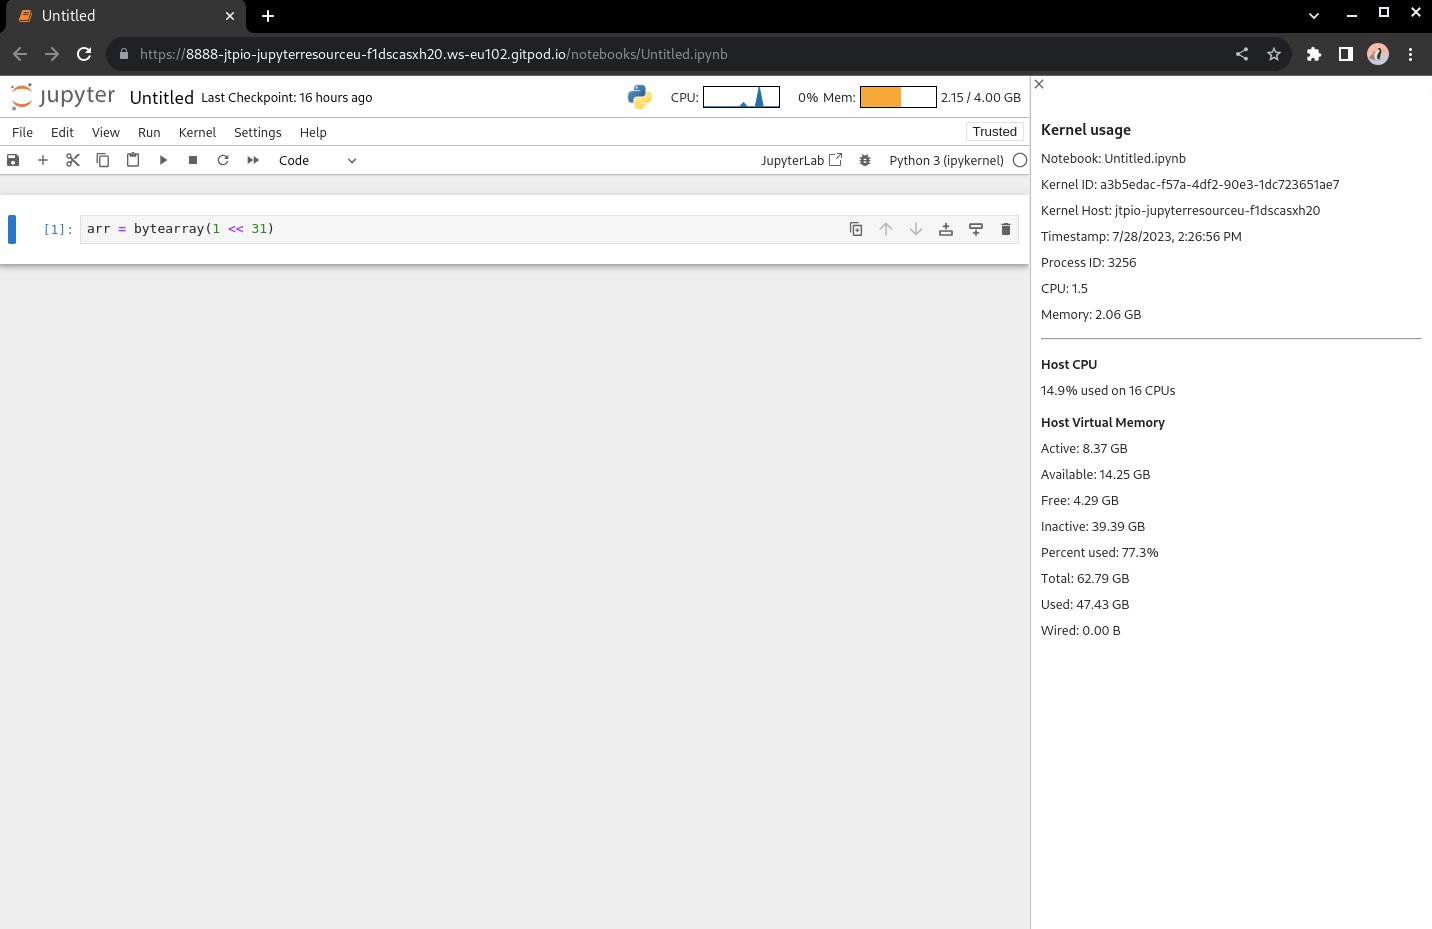1432x929 pixels.
Task: Open the File menu
Action: click(x=22, y=132)
